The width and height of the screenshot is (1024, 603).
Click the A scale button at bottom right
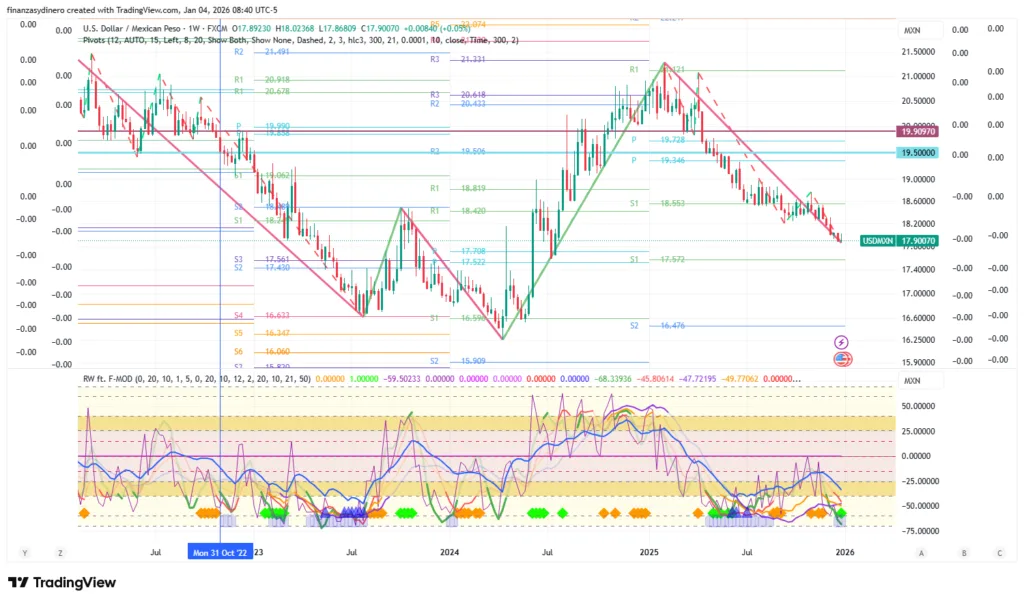[x=920, y=552]
